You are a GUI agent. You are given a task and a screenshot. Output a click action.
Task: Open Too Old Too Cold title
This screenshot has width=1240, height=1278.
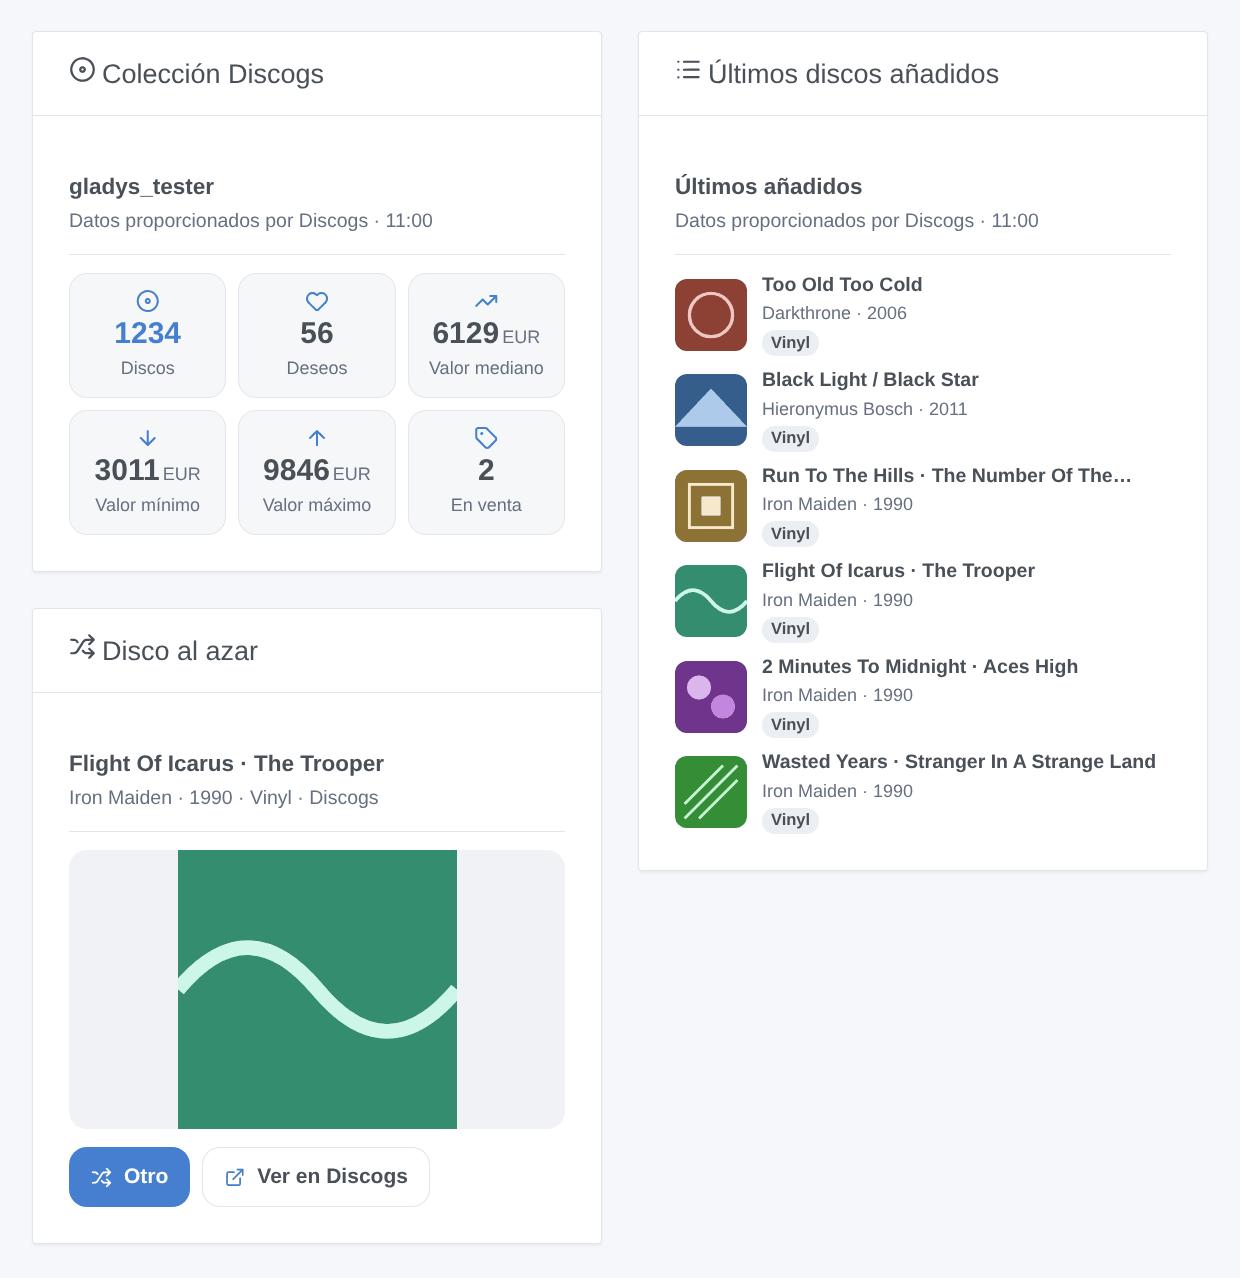click(x=842, y=285)
